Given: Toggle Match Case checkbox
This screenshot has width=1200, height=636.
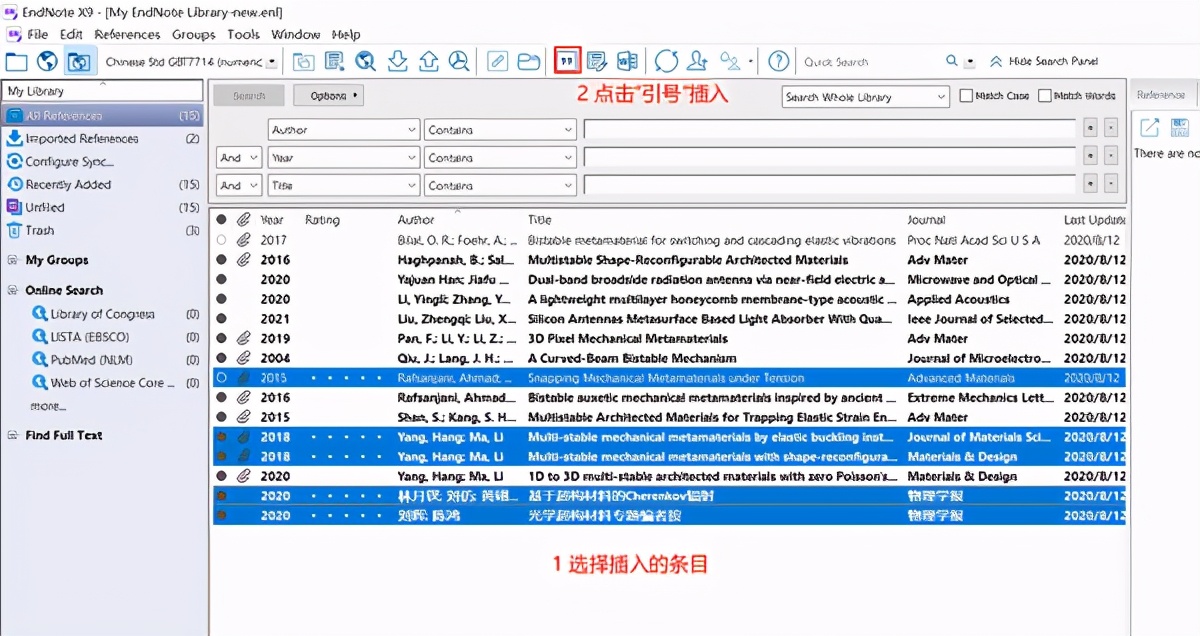Looking at the screenshot, I should click(966, 96).
